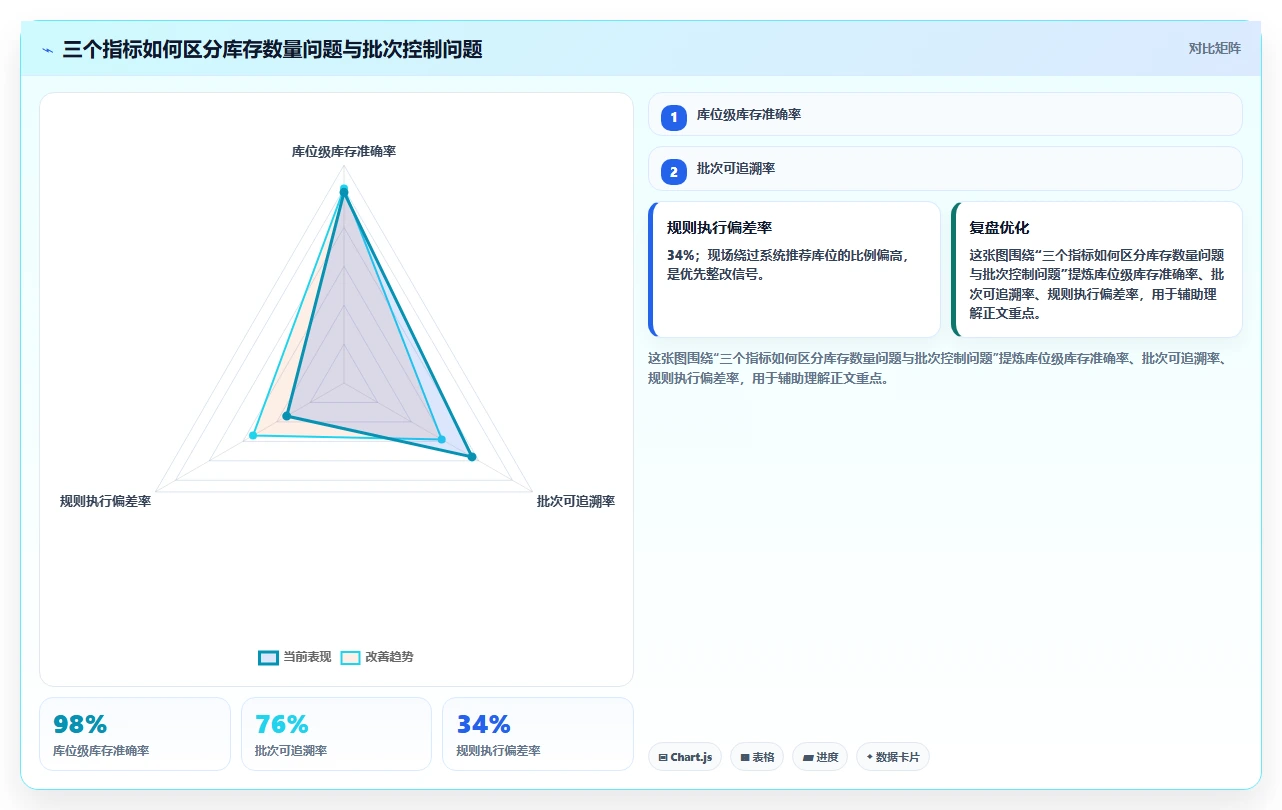Click the 34% 规则执行偏差率 stat card
The height and width of the screenshot is (810, 1282).
click(538, 734)
